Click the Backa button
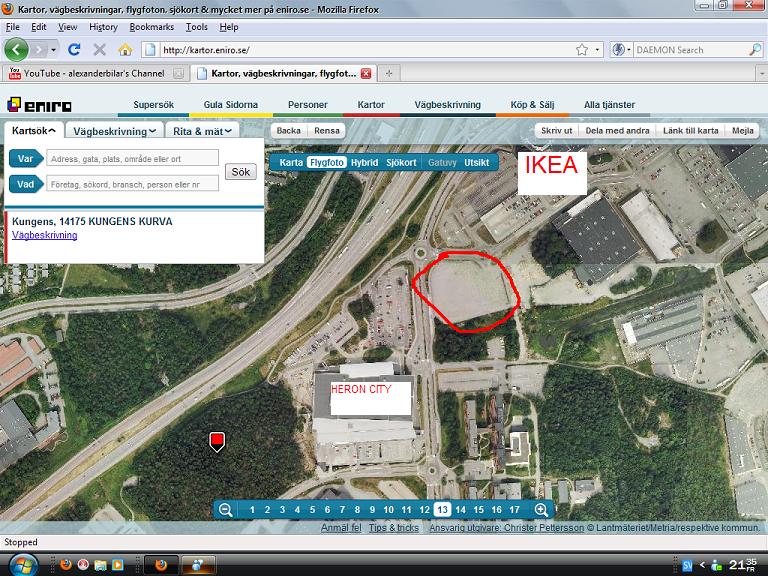 tap(288, 131)
